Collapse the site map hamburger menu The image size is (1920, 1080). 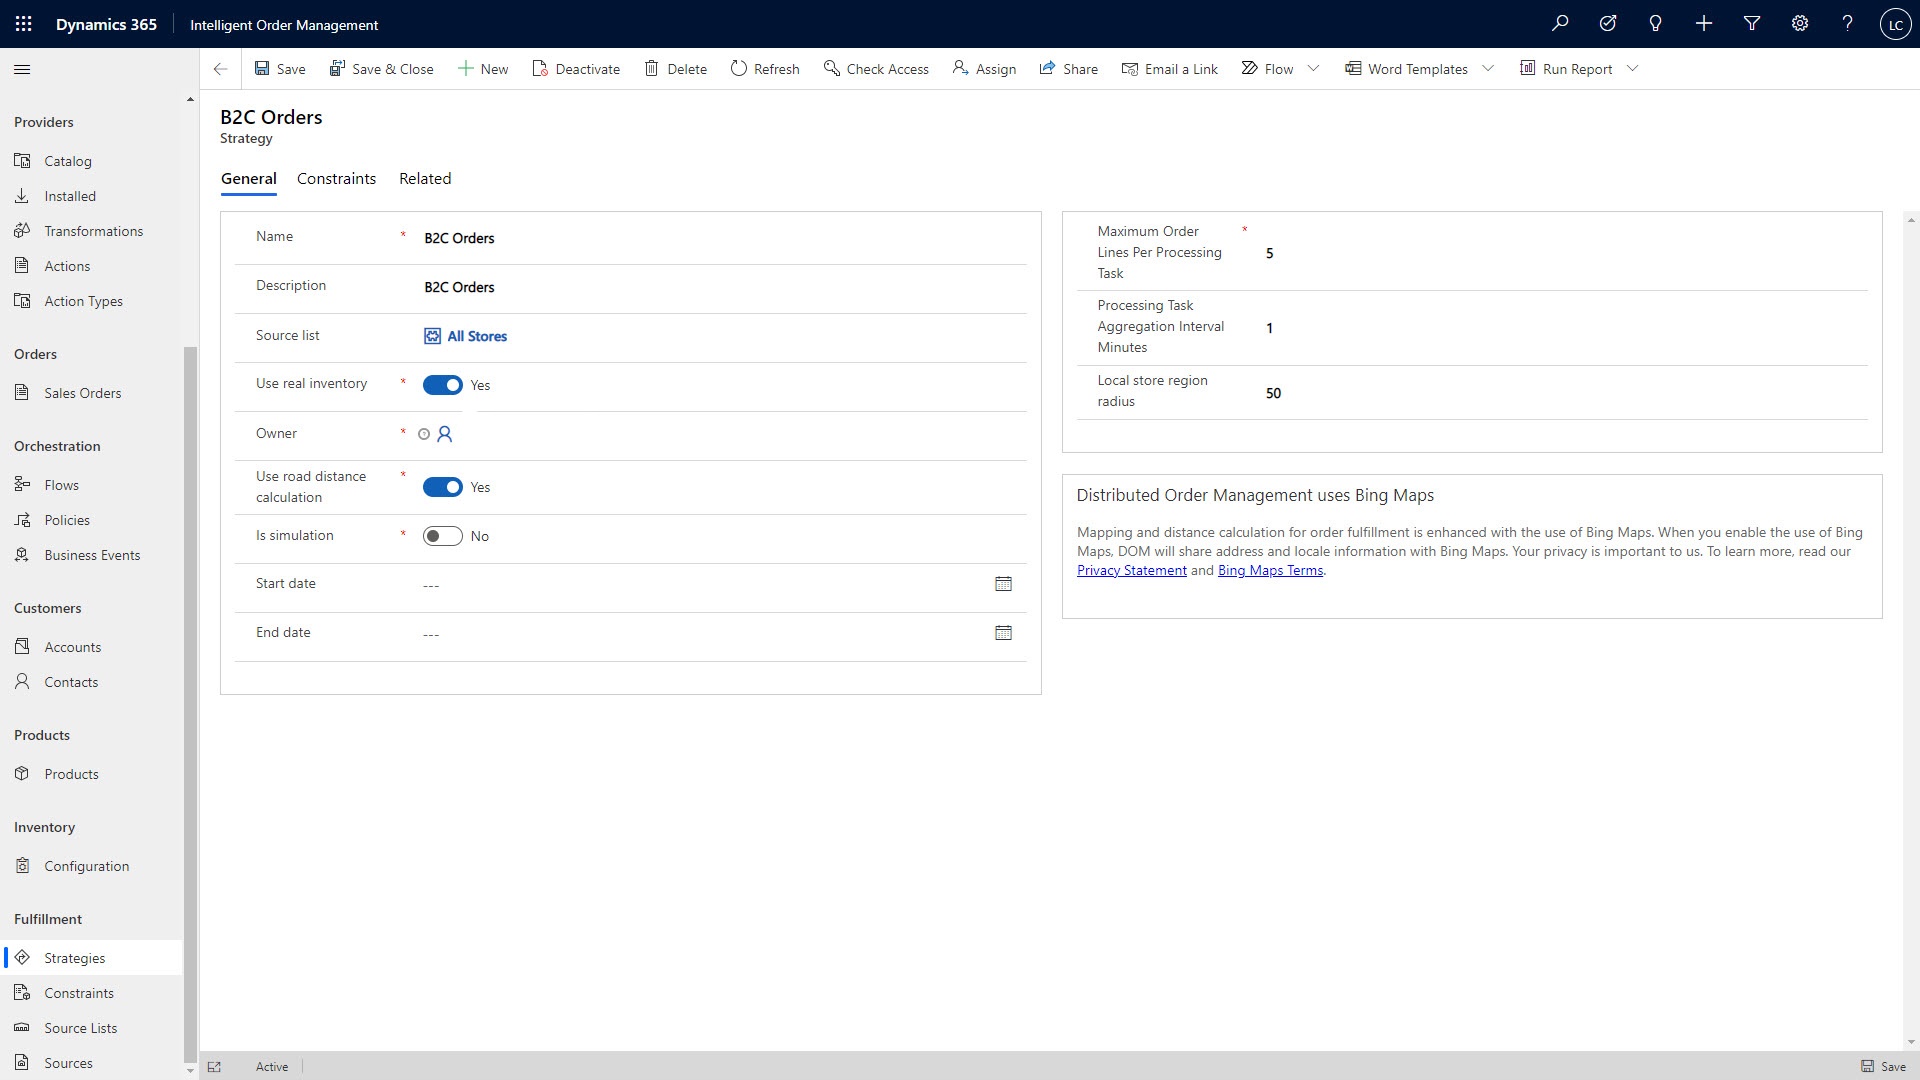coord(22,69)
